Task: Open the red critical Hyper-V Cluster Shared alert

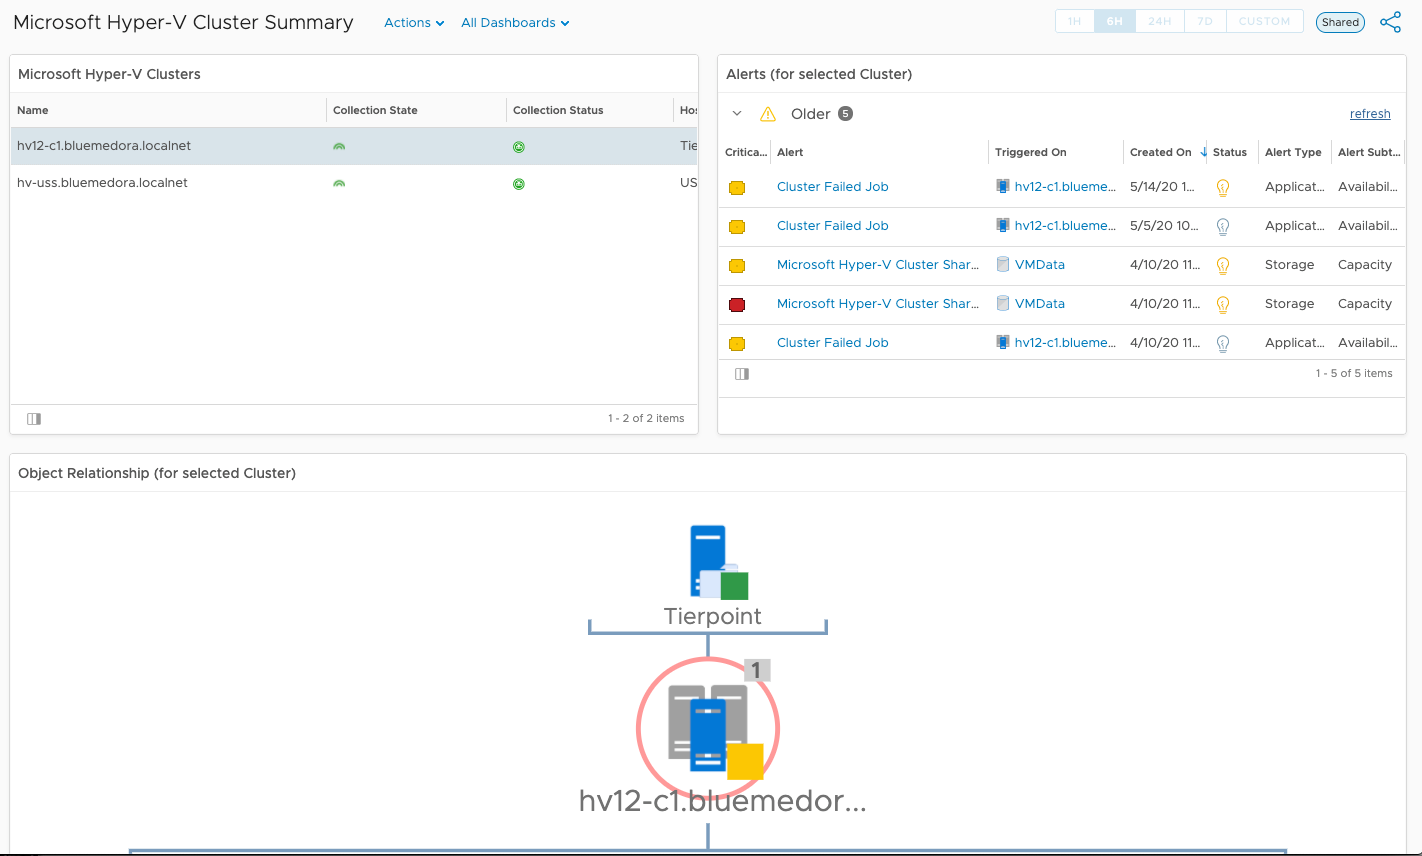Action: (878, 304)
